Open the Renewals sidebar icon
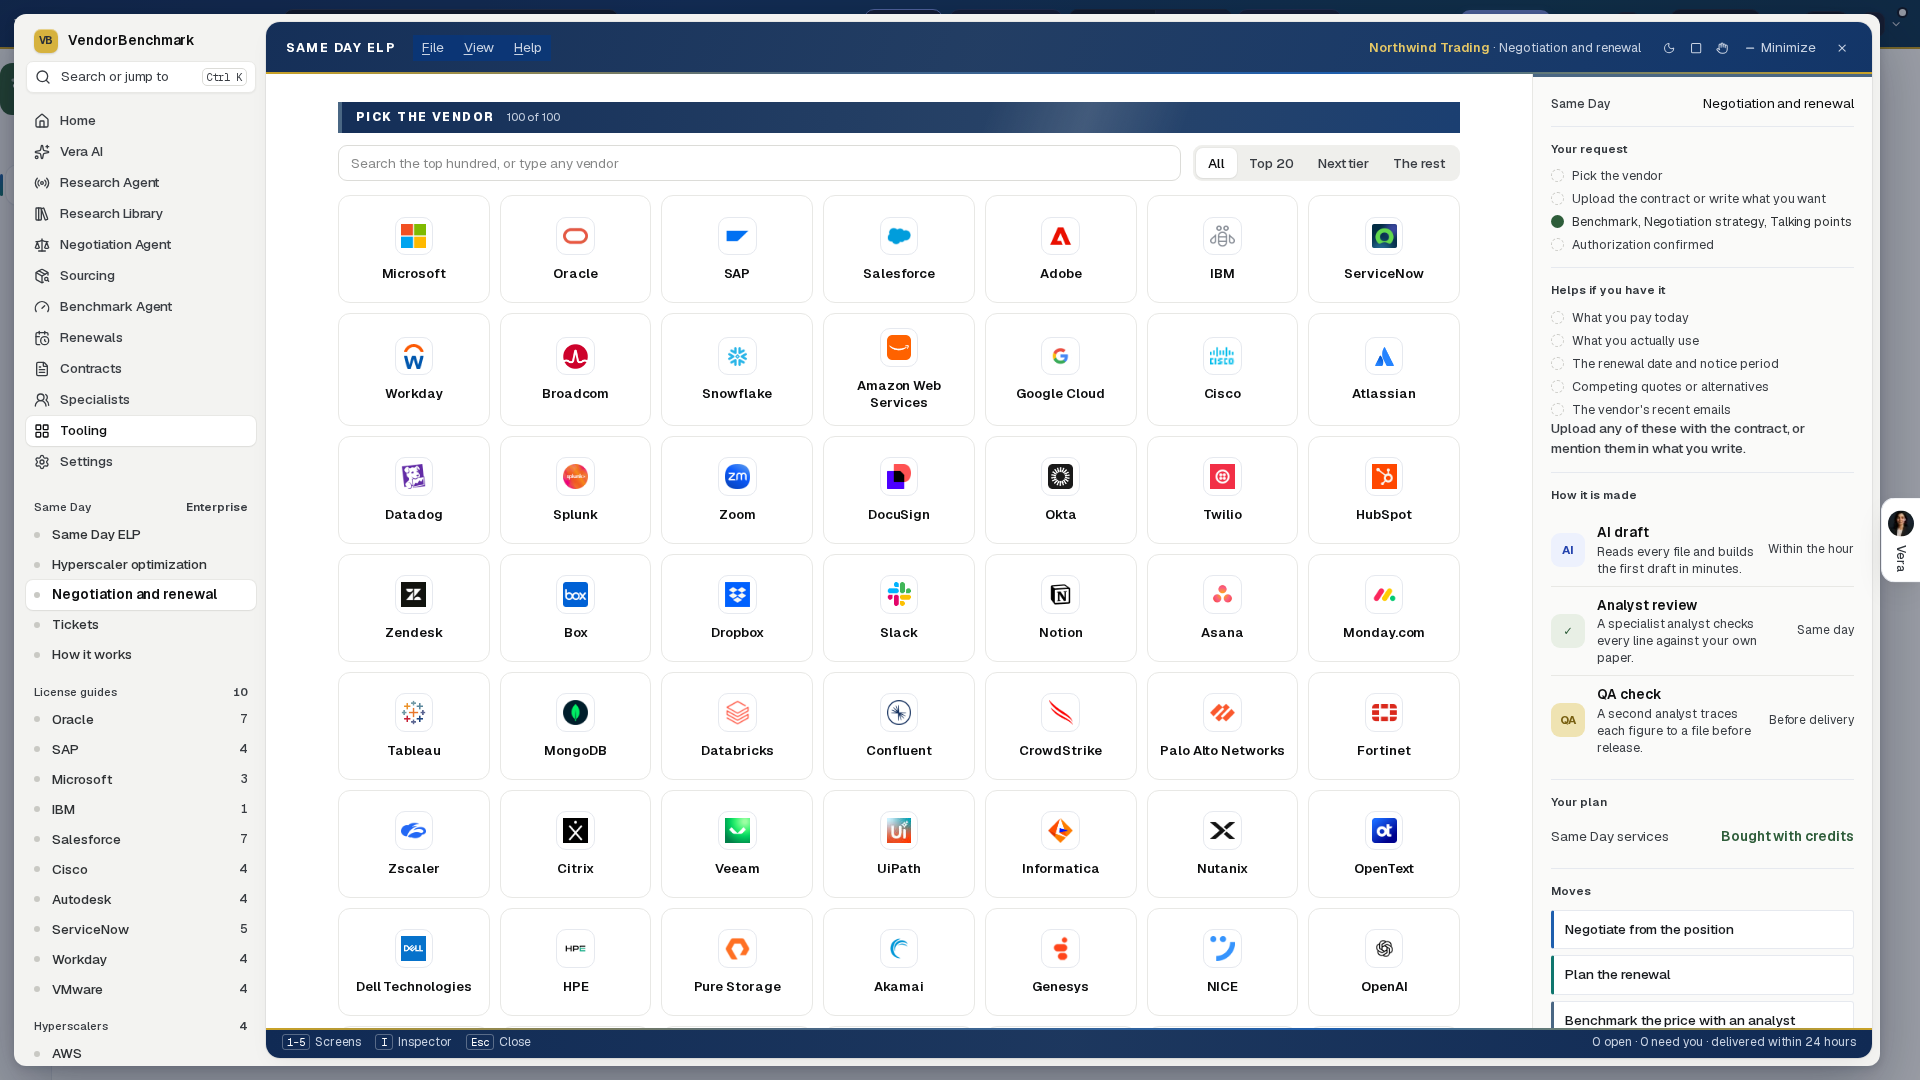The image size is (1920, 1080). tap(42, 338)
